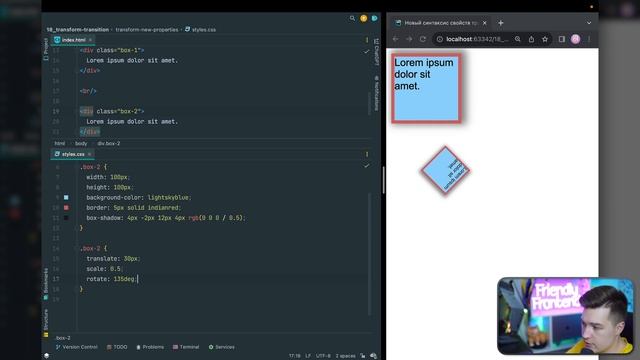
Task: Go back in the browser
Action: 396,39
